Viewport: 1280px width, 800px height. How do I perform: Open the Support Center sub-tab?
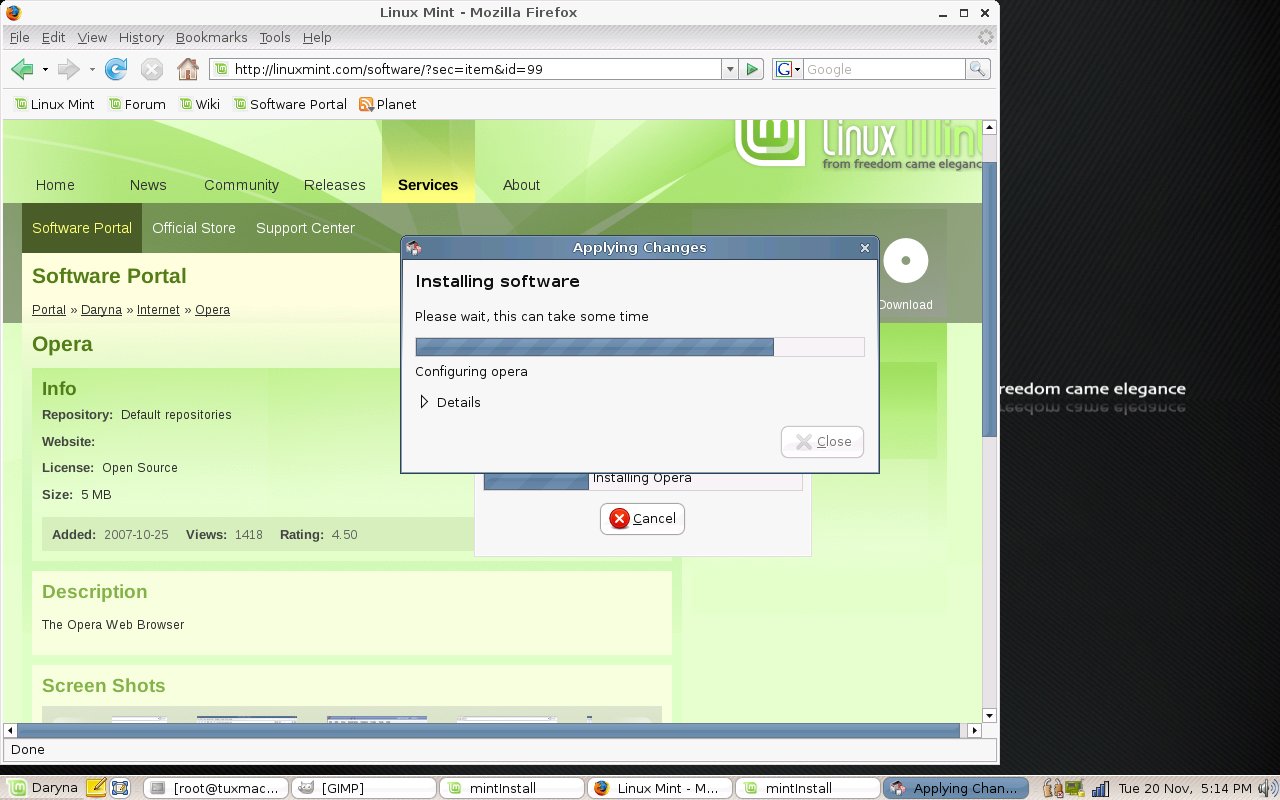click(305, 228)
